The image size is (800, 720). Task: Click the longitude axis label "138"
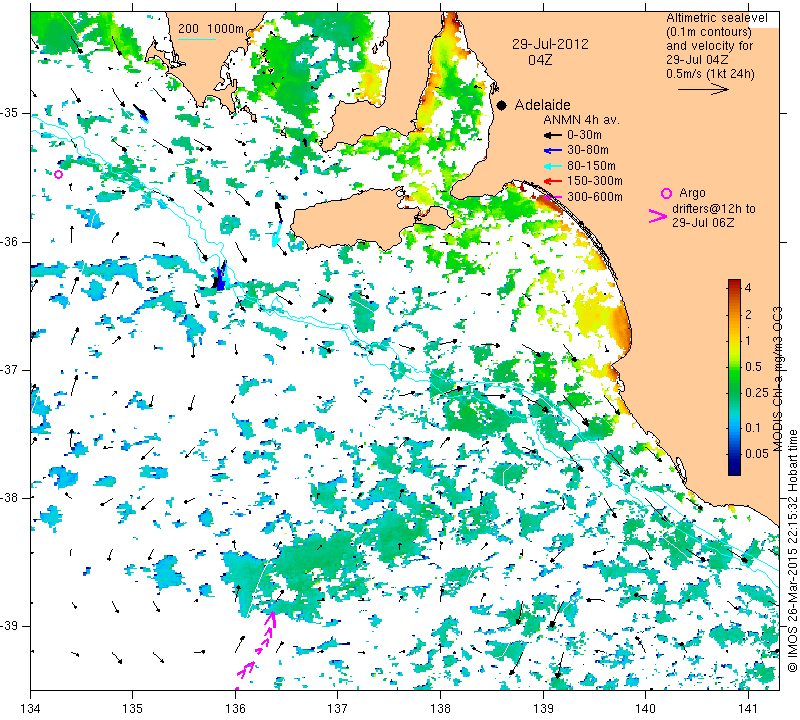(440, 709)
